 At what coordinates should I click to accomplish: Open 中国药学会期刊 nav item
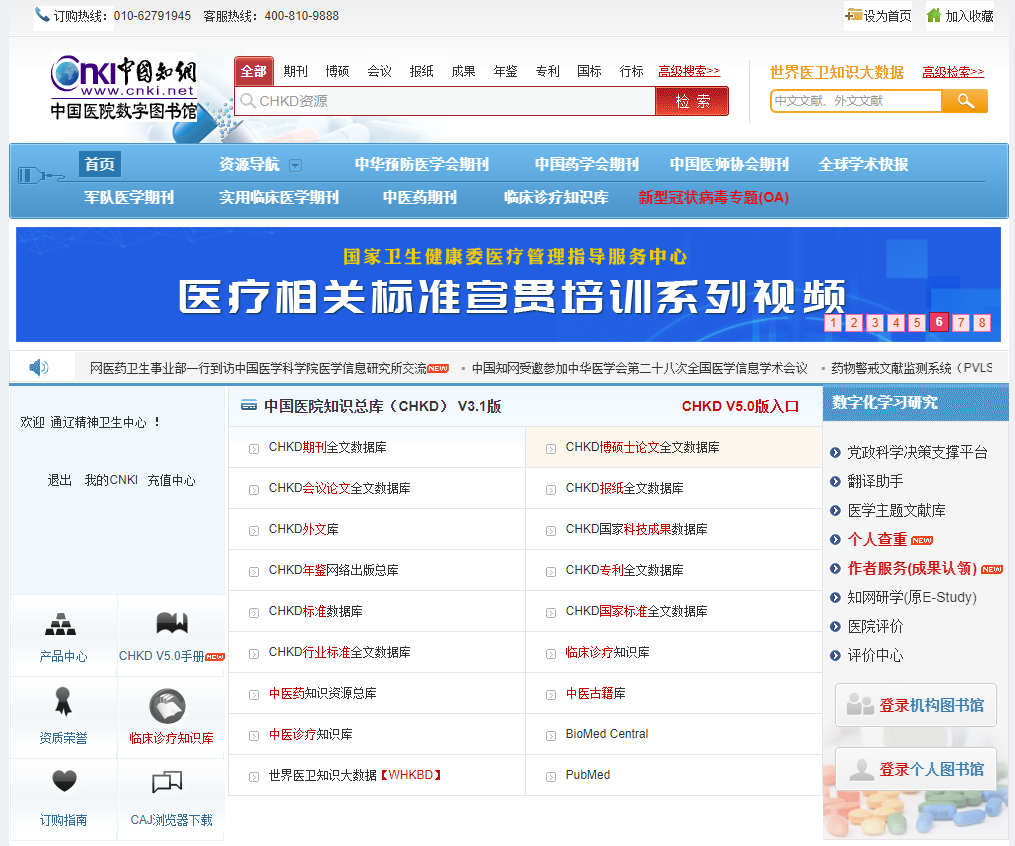click(586, 164)
